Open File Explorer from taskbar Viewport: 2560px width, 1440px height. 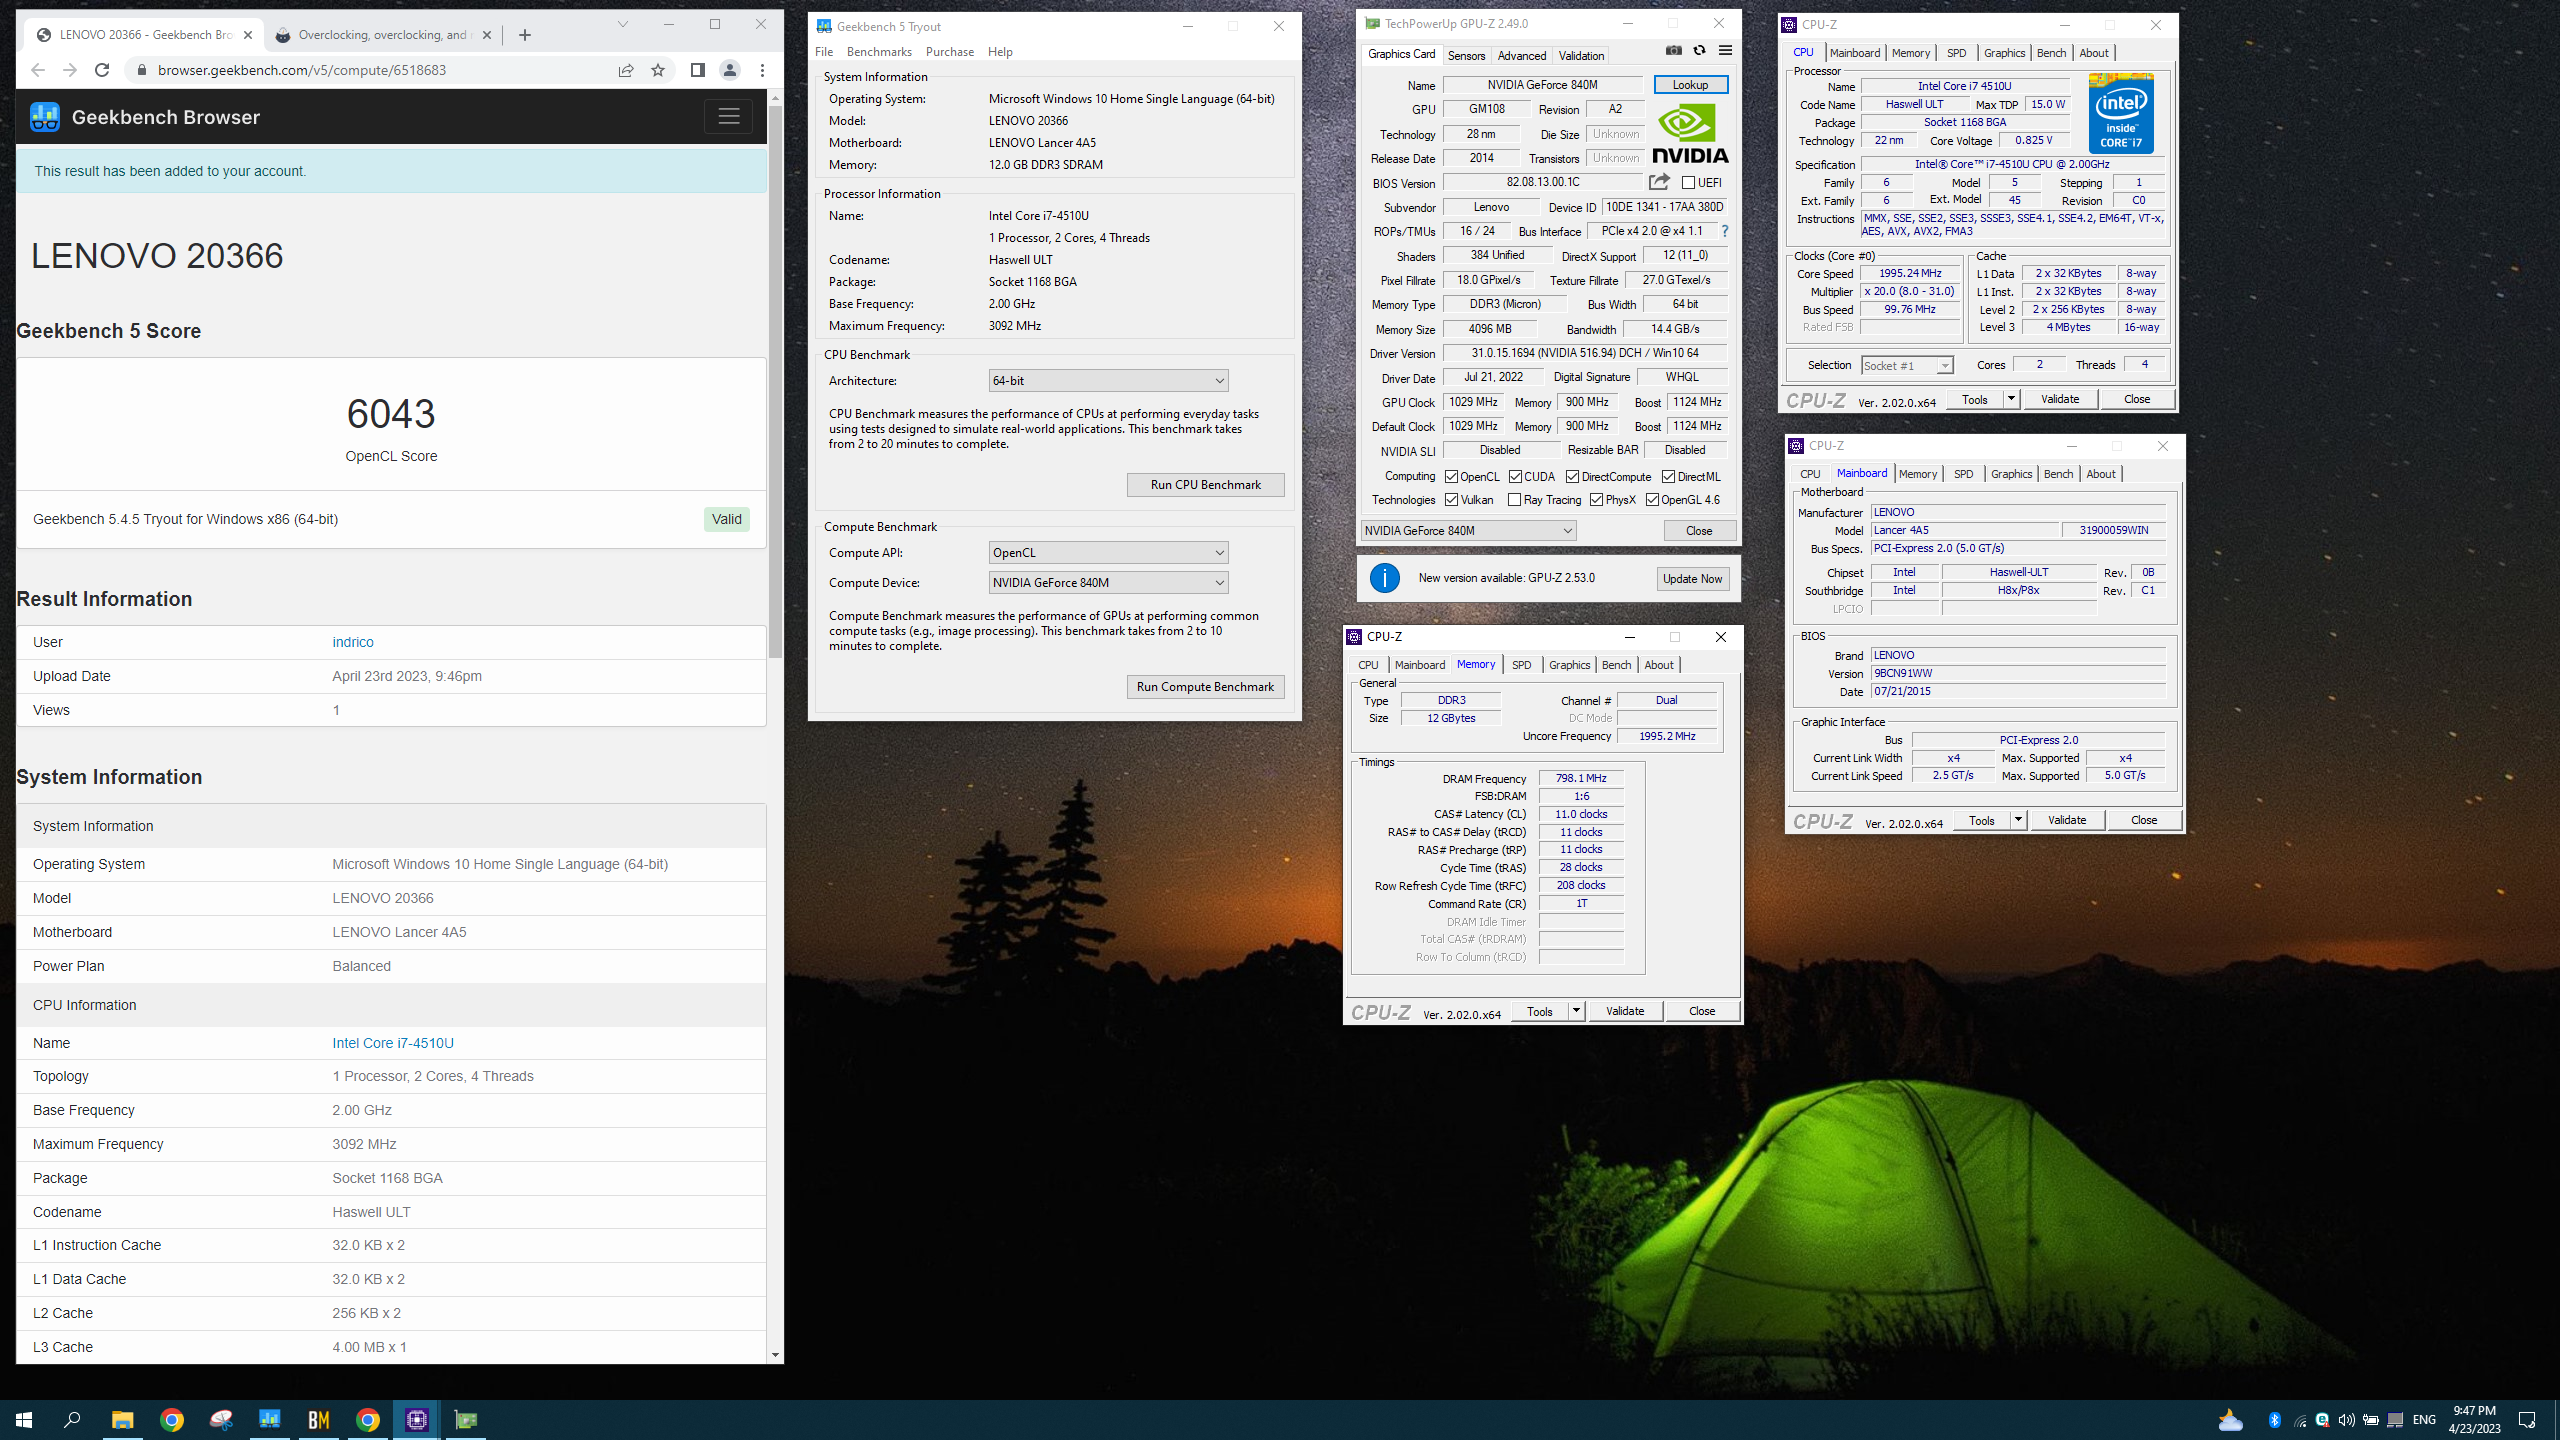122,1420
